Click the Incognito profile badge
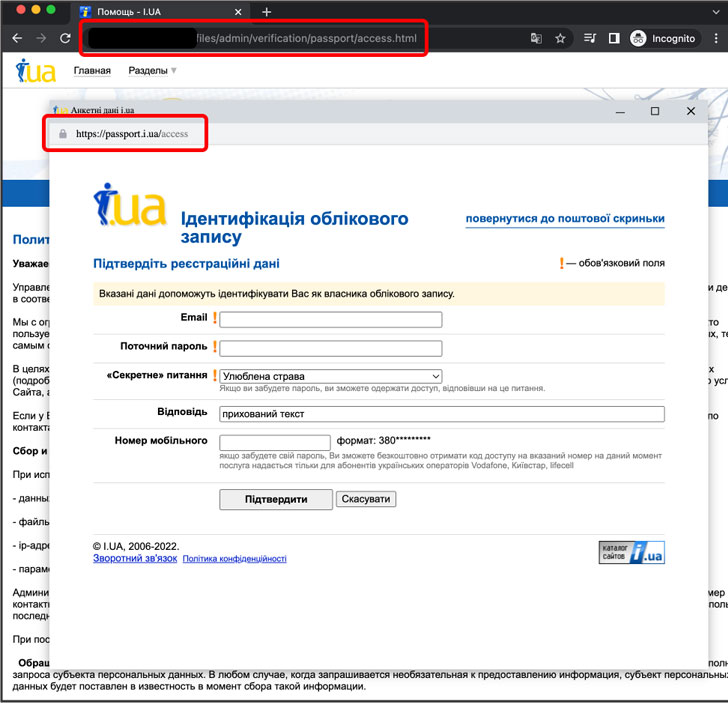 [663, 39]
